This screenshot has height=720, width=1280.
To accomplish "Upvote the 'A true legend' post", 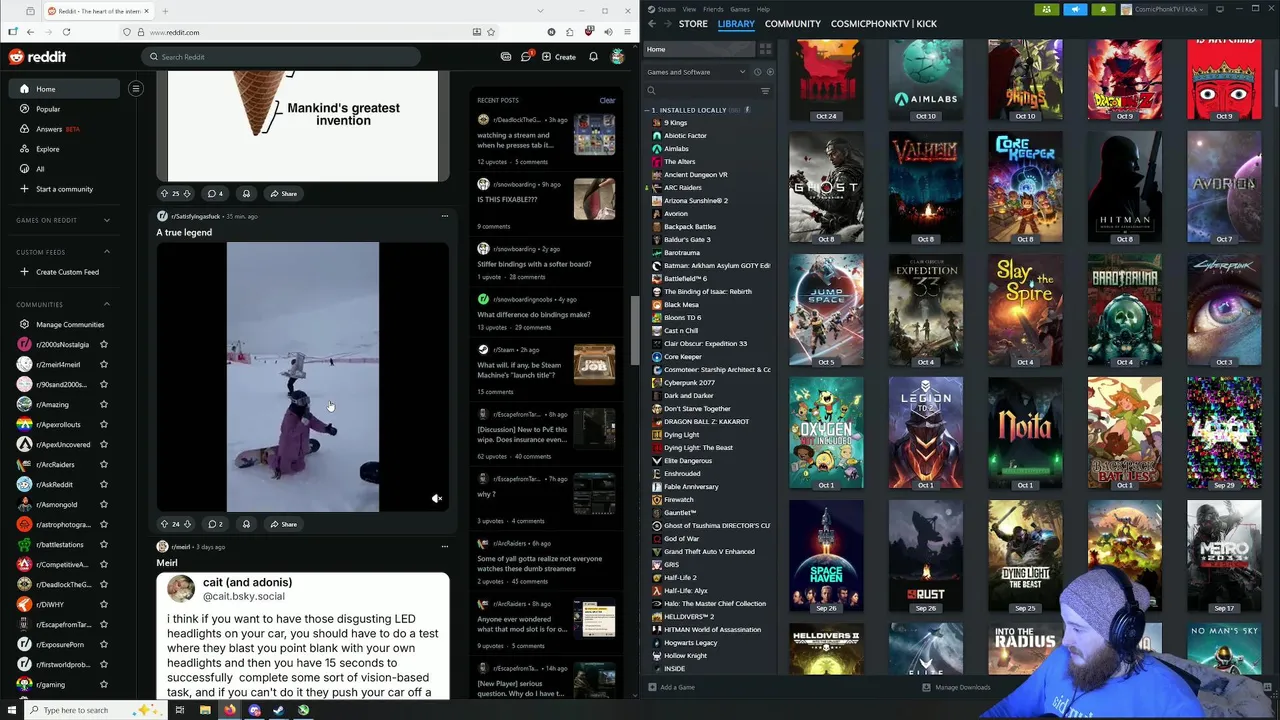I will coord(164,524).
